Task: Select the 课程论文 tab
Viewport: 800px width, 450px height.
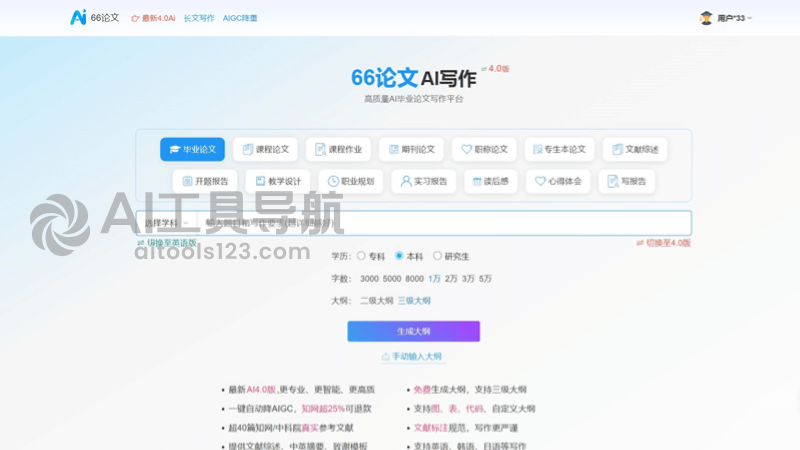Action: click(265, 149)
